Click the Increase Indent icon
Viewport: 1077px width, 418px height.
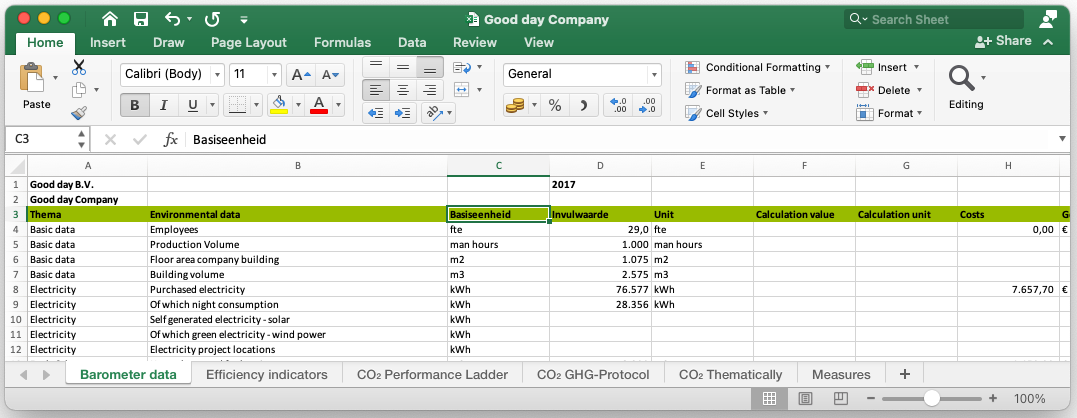point(403,113)
